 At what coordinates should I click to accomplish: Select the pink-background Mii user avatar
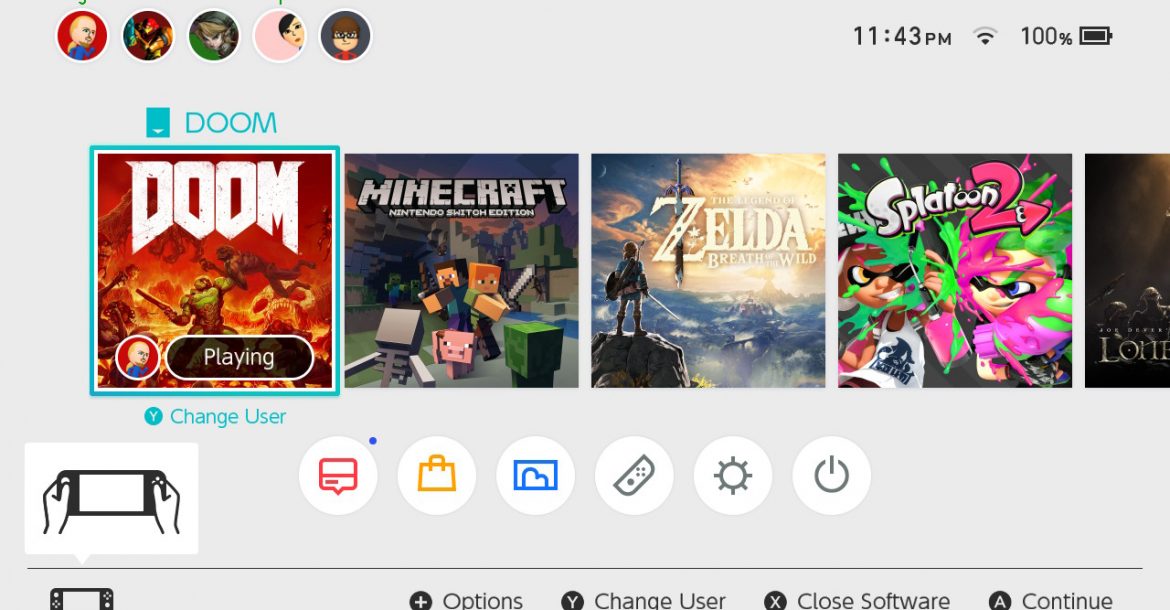click(280, 37)
